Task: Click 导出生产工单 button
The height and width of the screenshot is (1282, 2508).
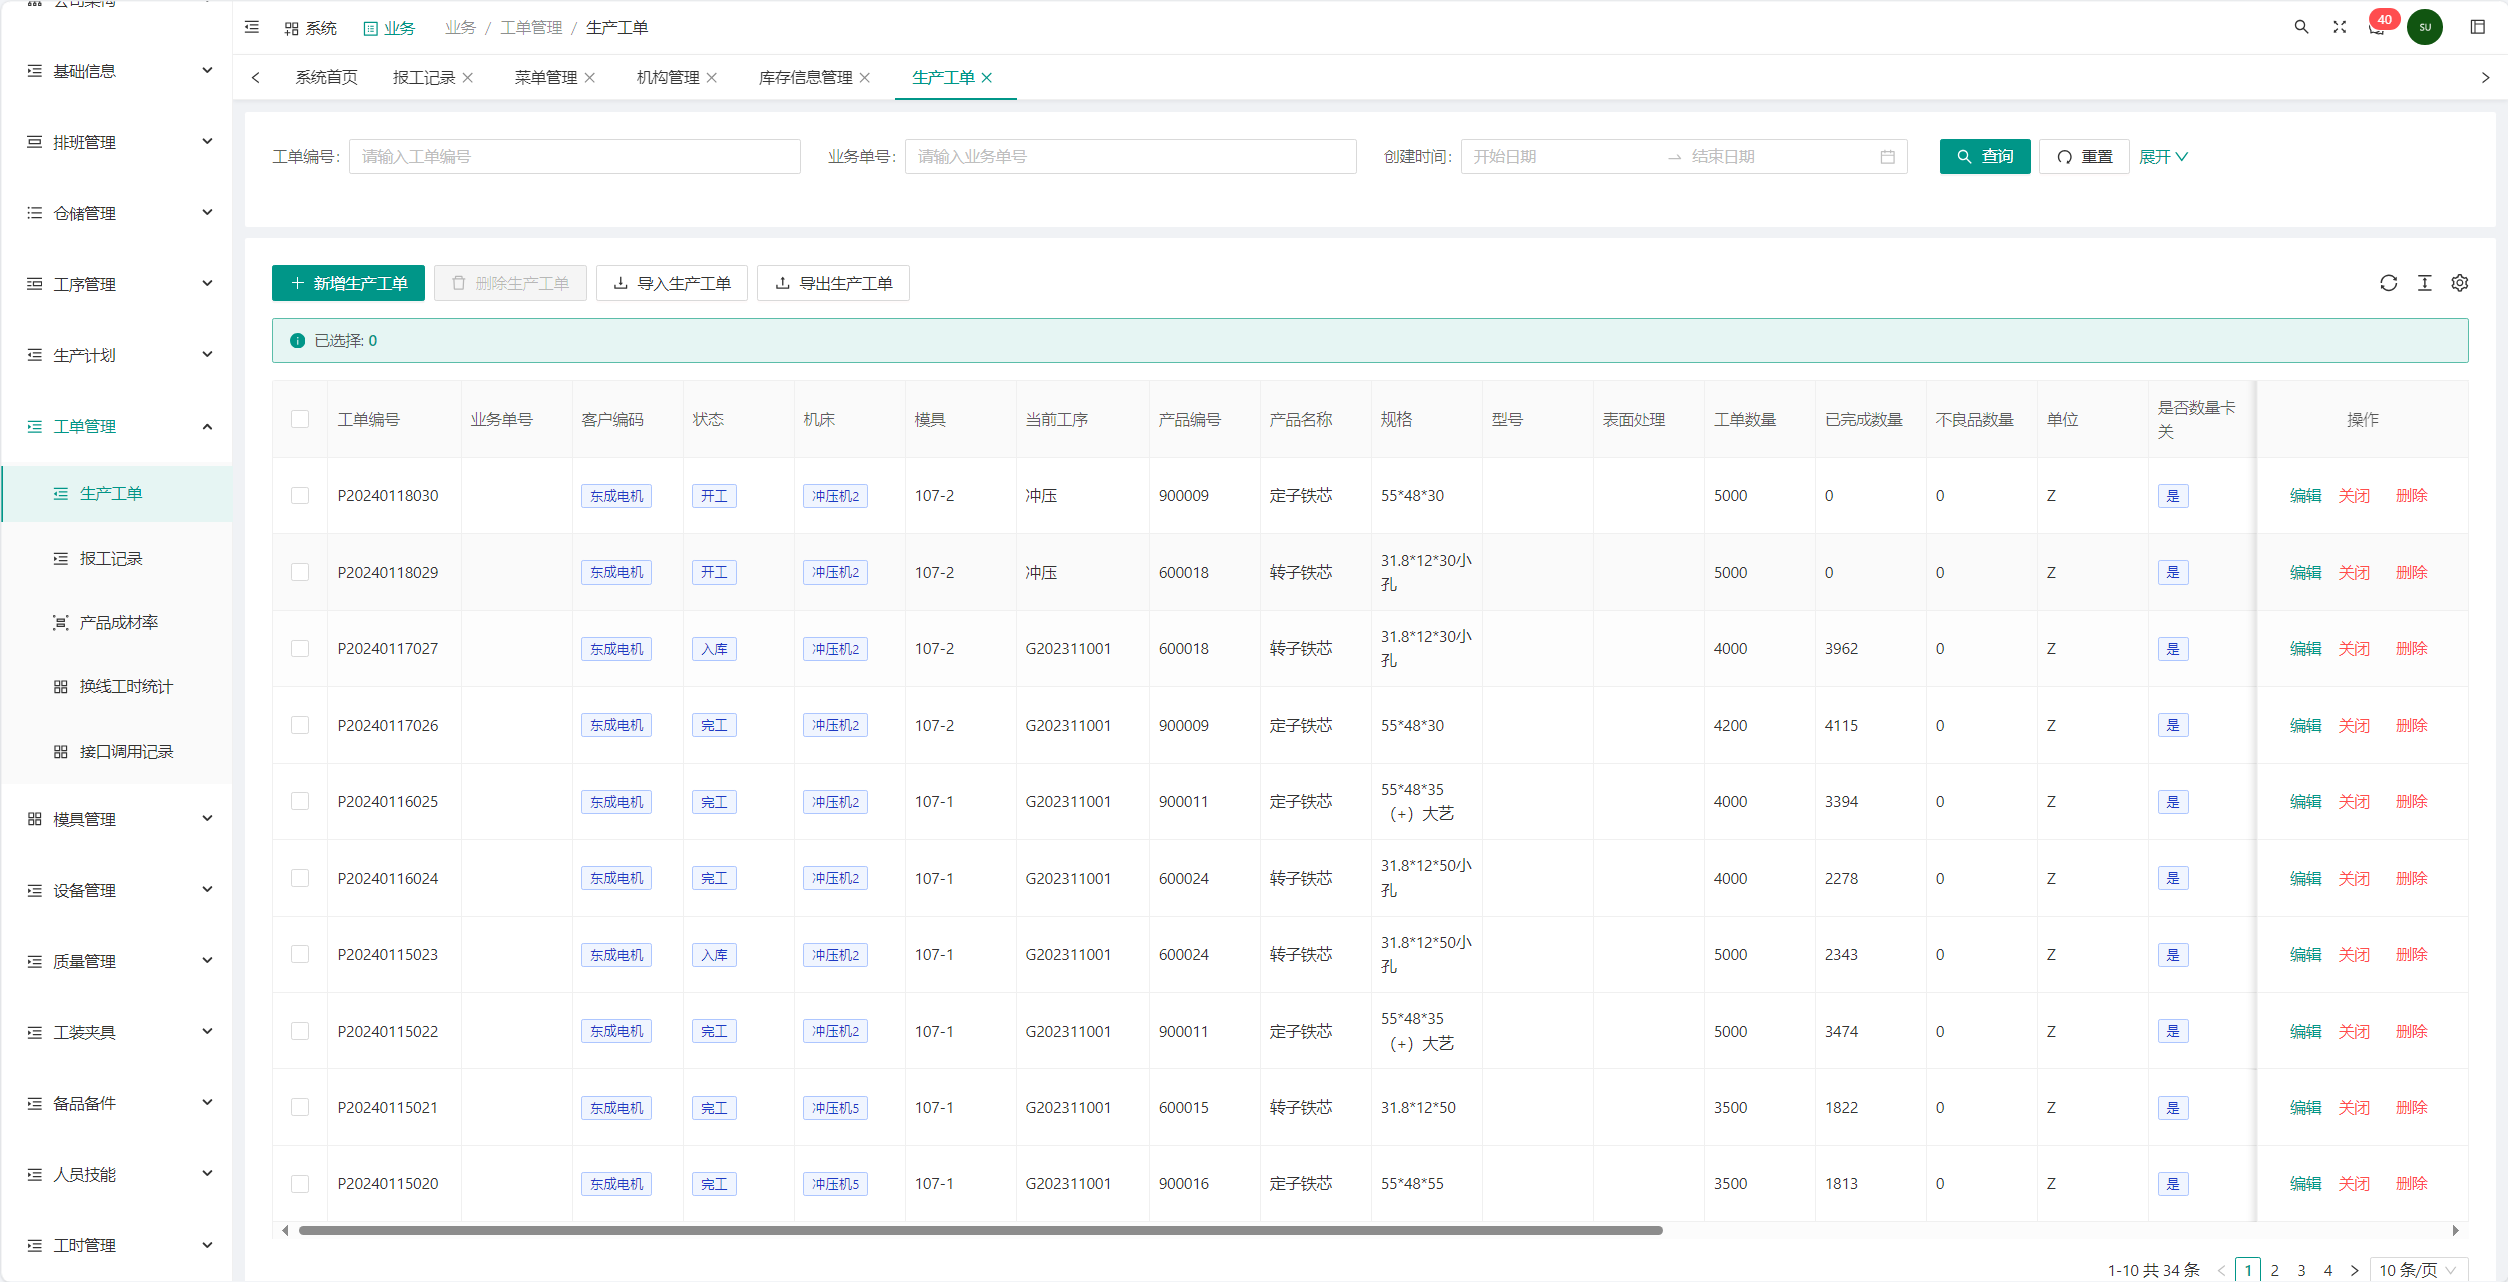Action: 833,283
